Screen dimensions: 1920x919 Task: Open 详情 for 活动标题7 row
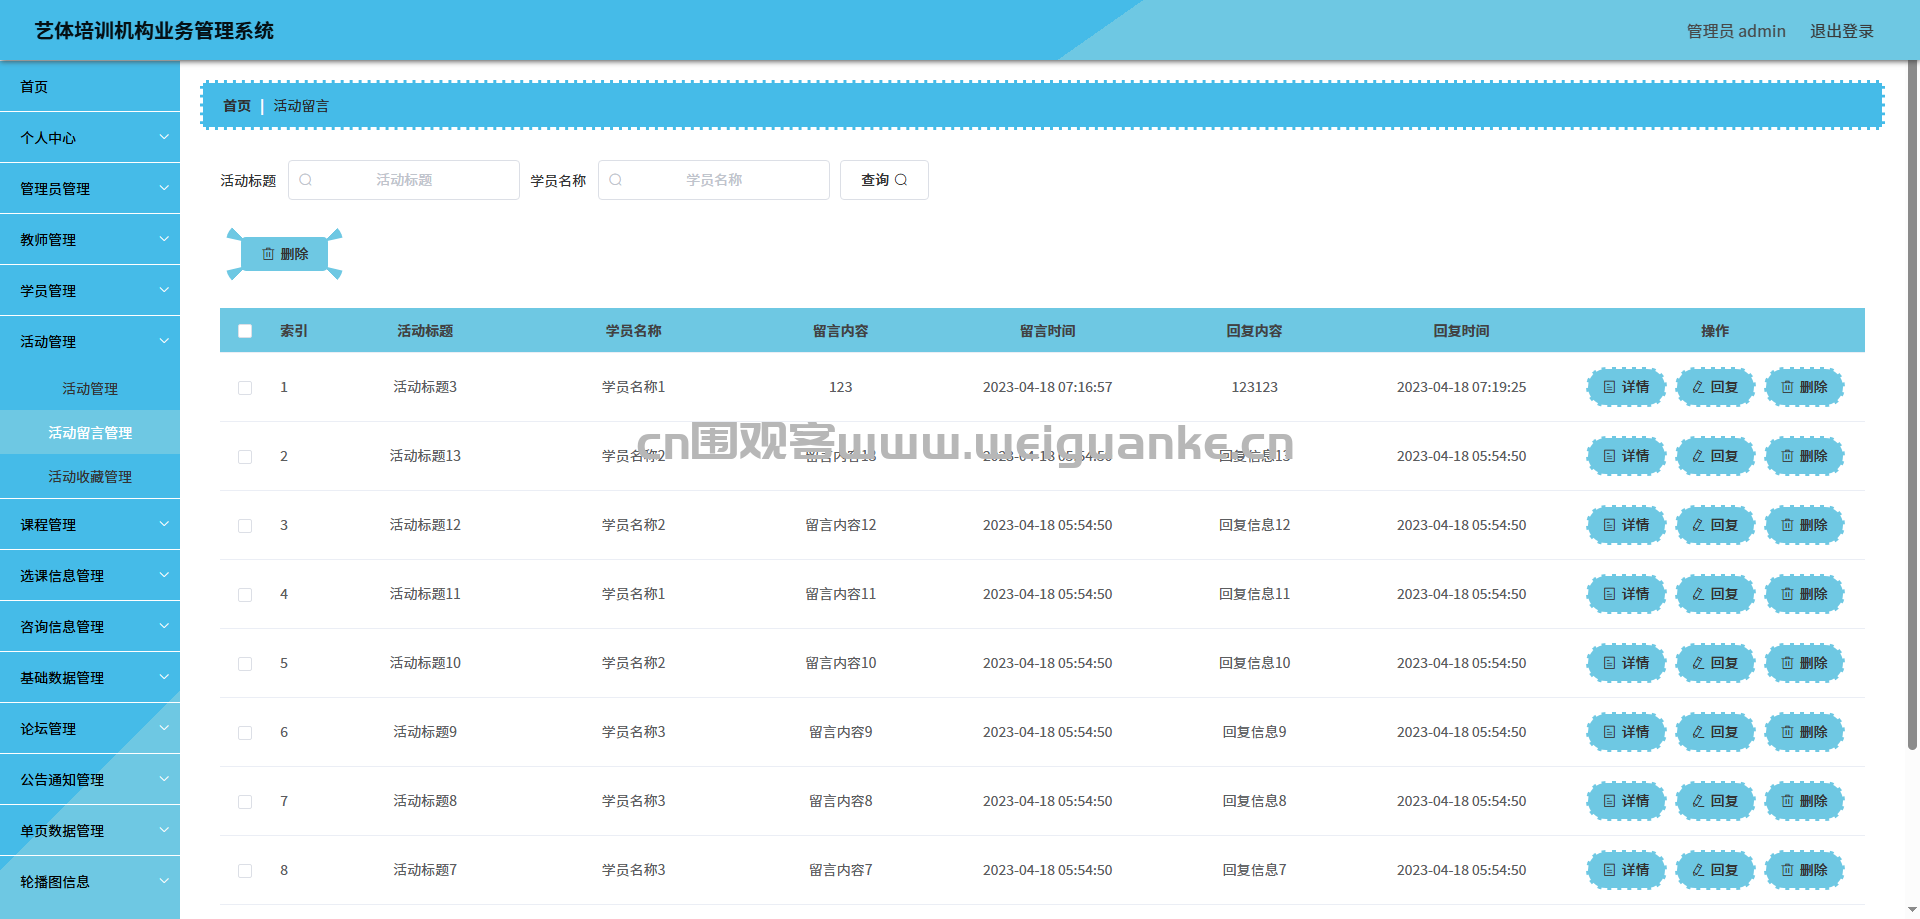coord(1626,870)
